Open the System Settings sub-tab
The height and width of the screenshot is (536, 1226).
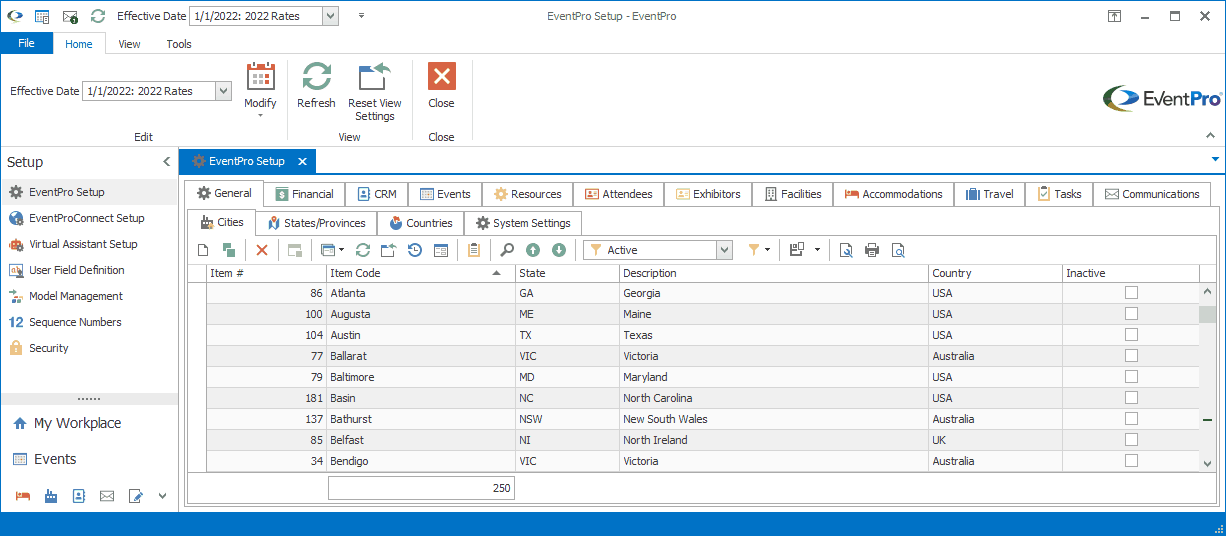(x=523, y=223)
